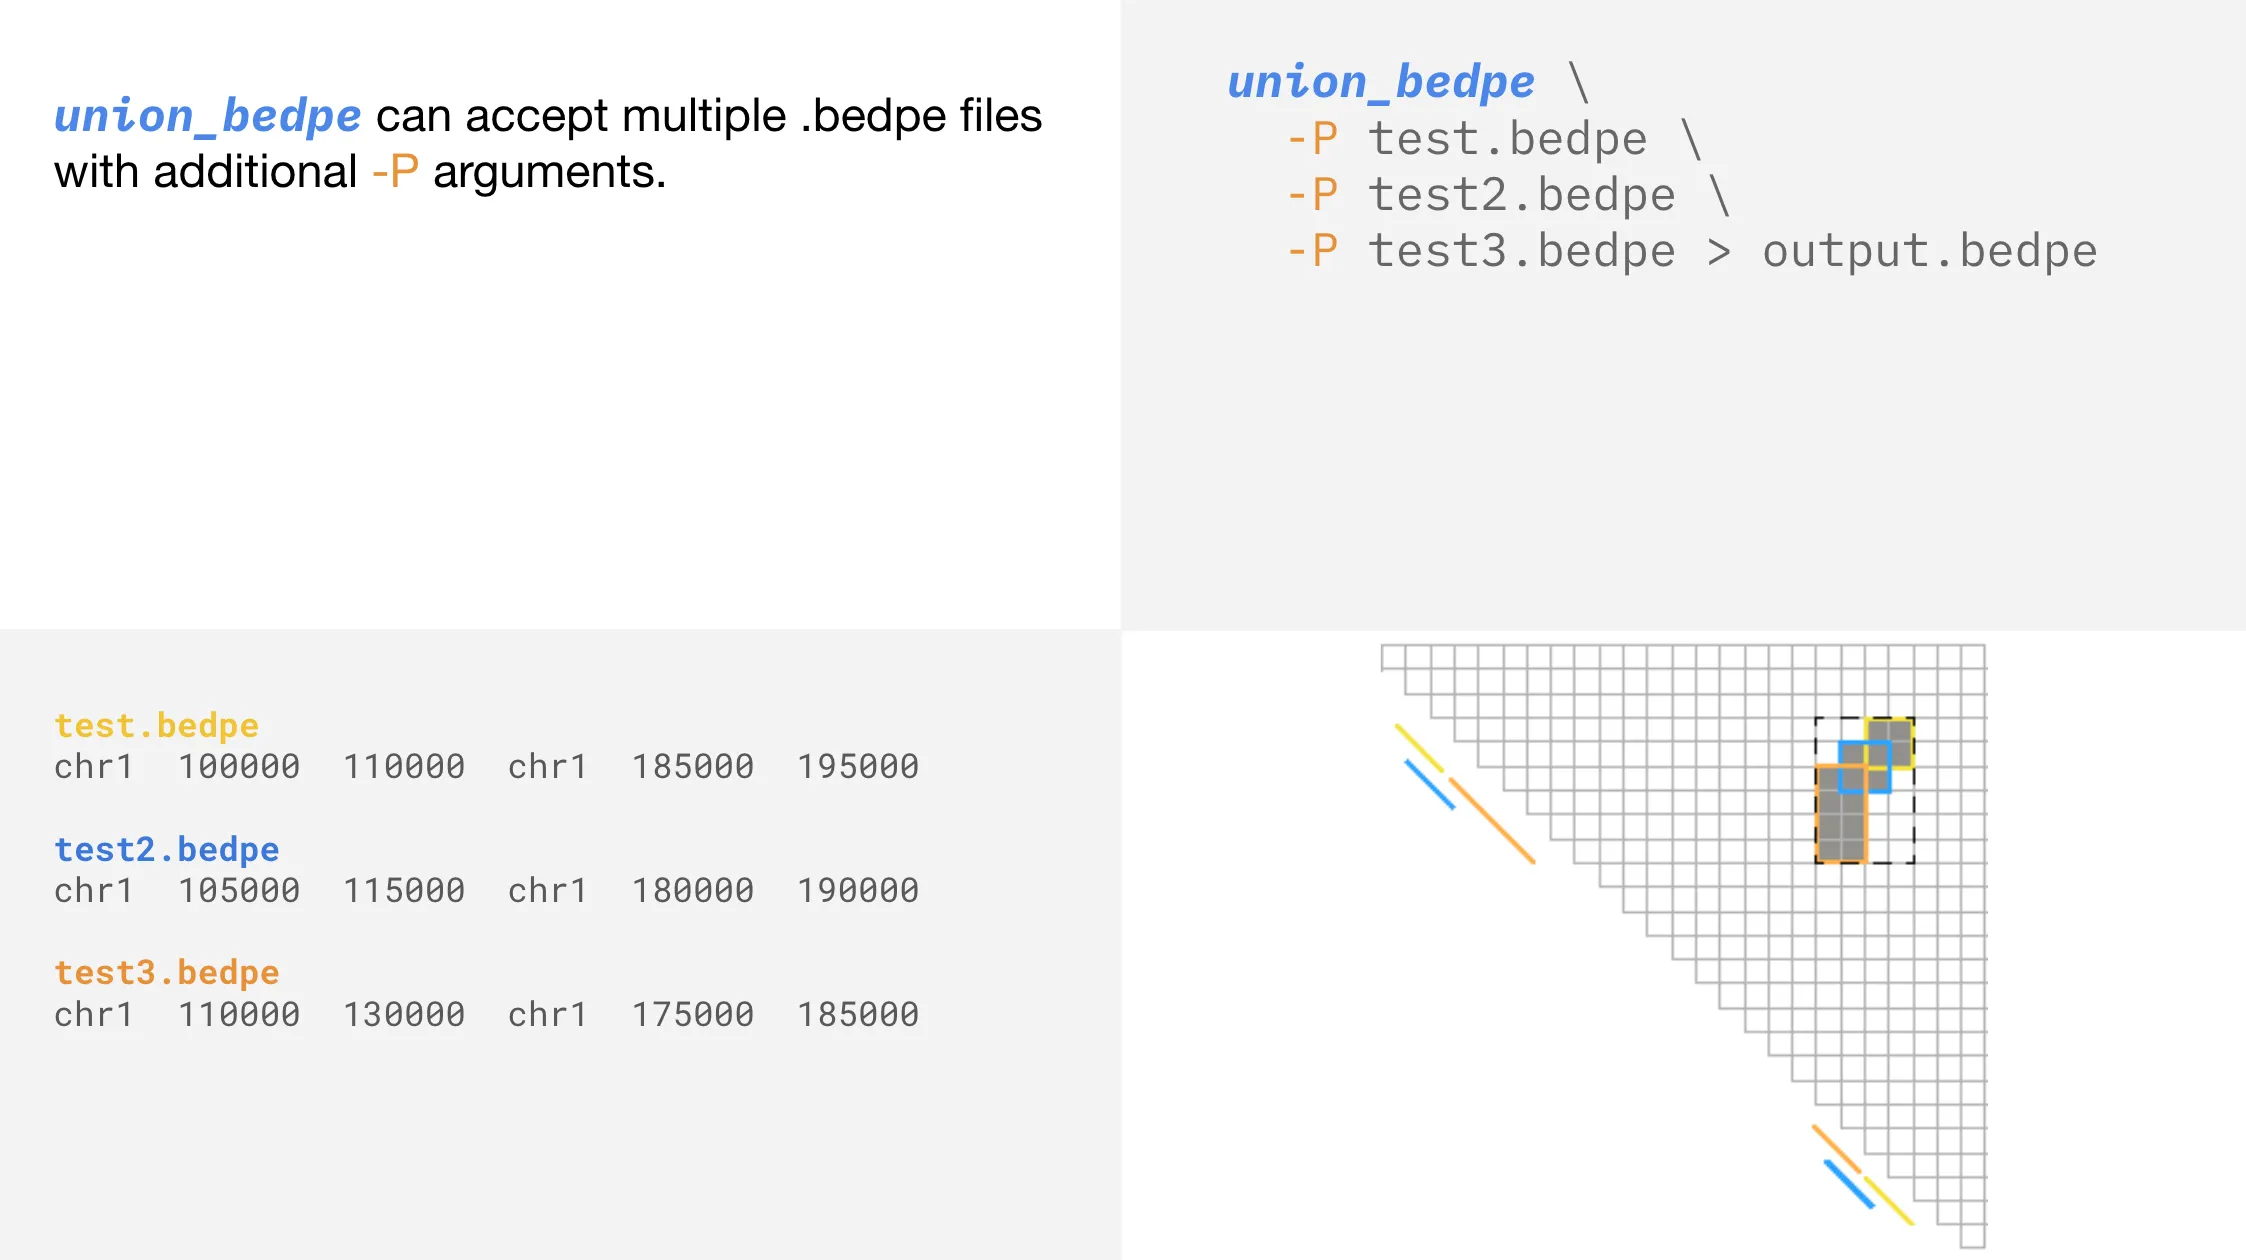Click the blue-outlined square in the grid
Image resolution: width=2246 pixels, height=1260 pixels.
[x=1865, y=767]
